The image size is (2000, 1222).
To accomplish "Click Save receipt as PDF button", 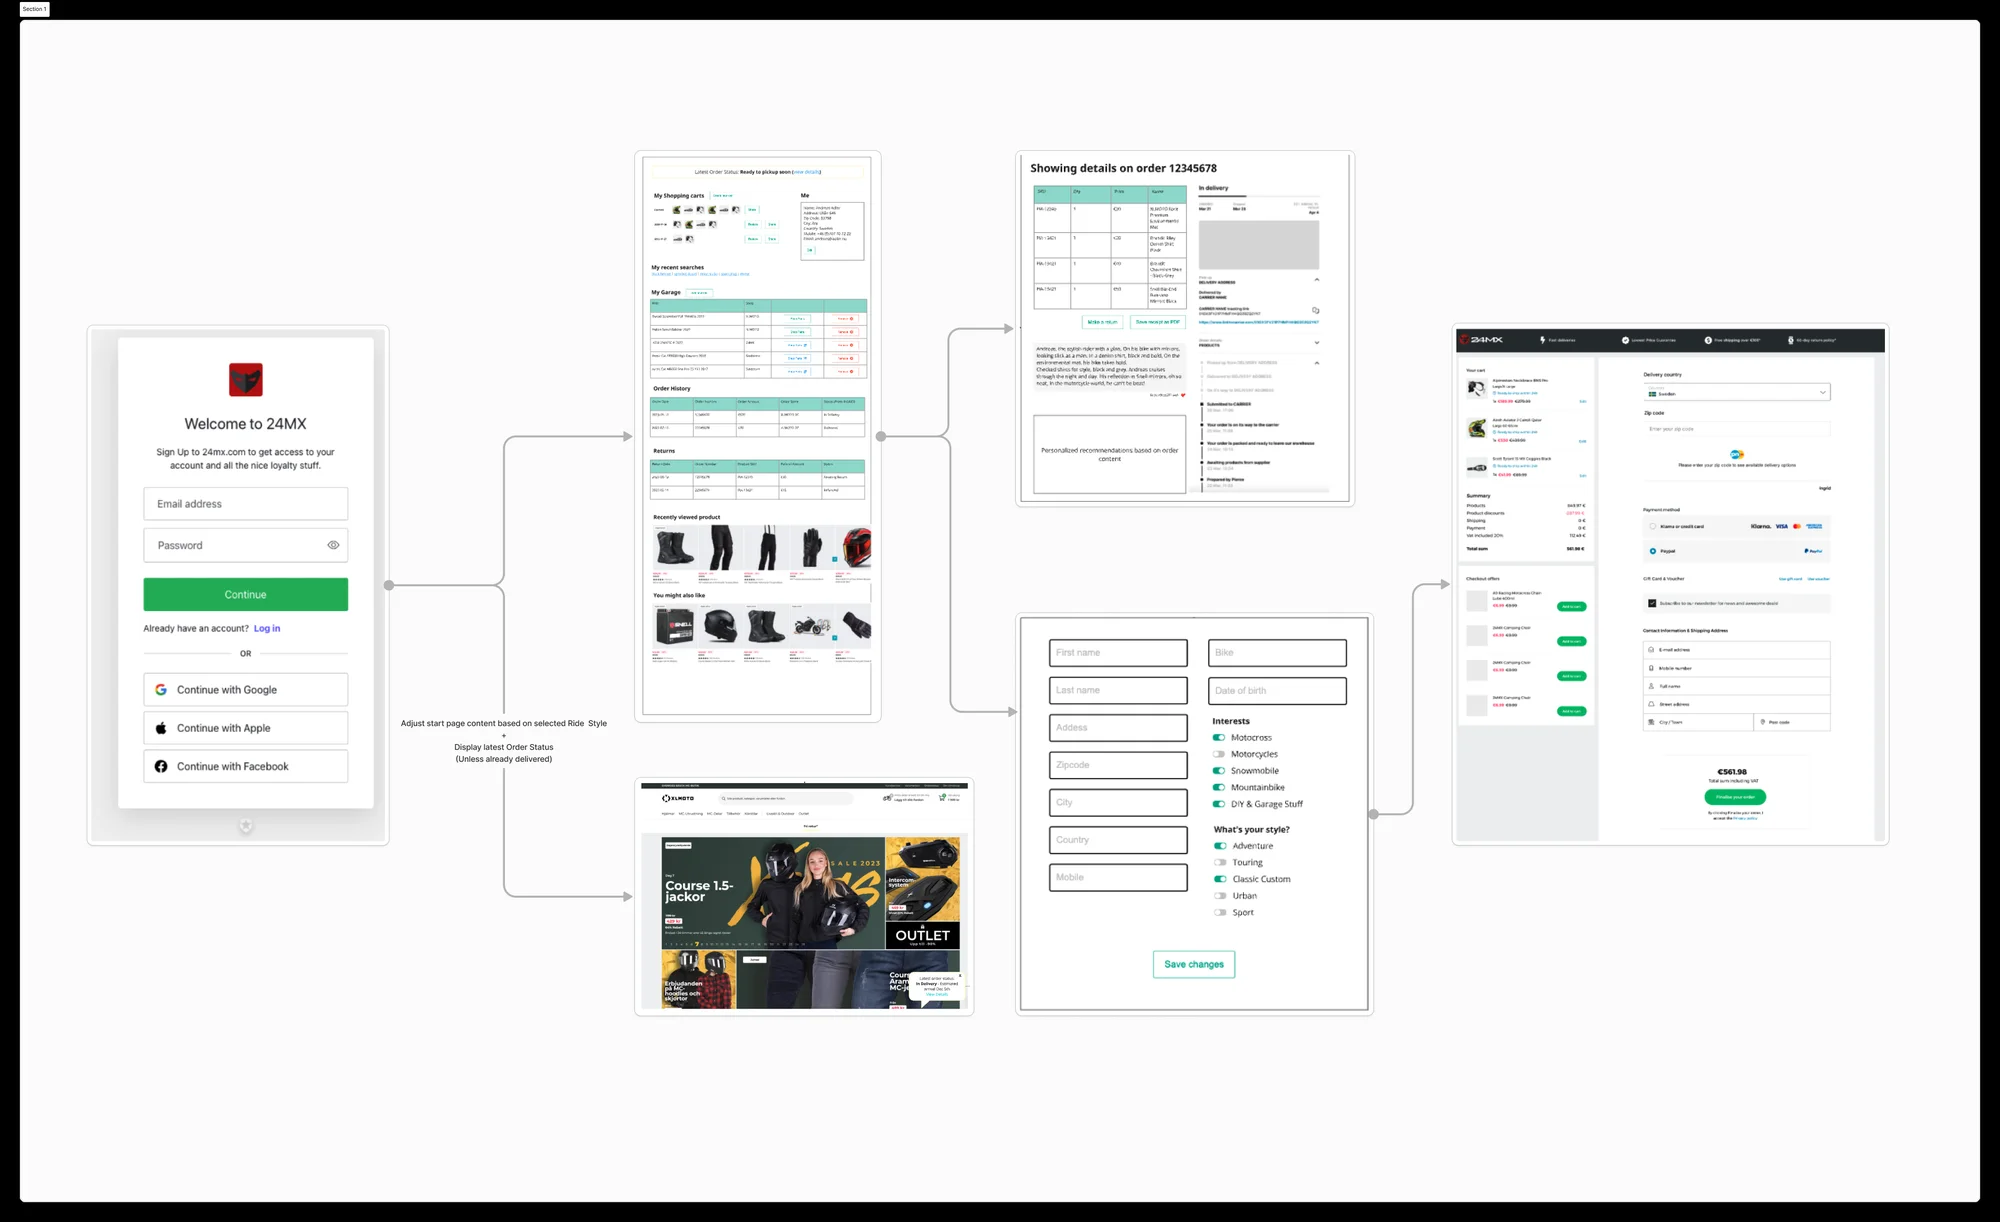I will tap(1157, 322).
